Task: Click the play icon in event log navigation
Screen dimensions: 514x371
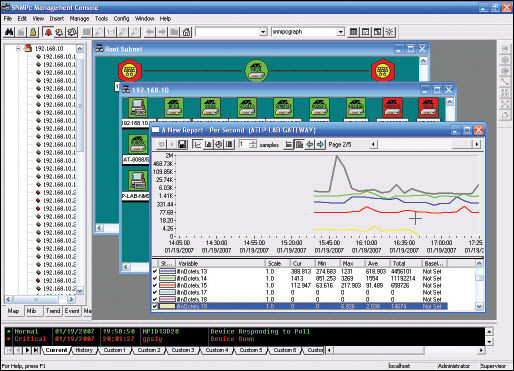Action: (27, 350)
